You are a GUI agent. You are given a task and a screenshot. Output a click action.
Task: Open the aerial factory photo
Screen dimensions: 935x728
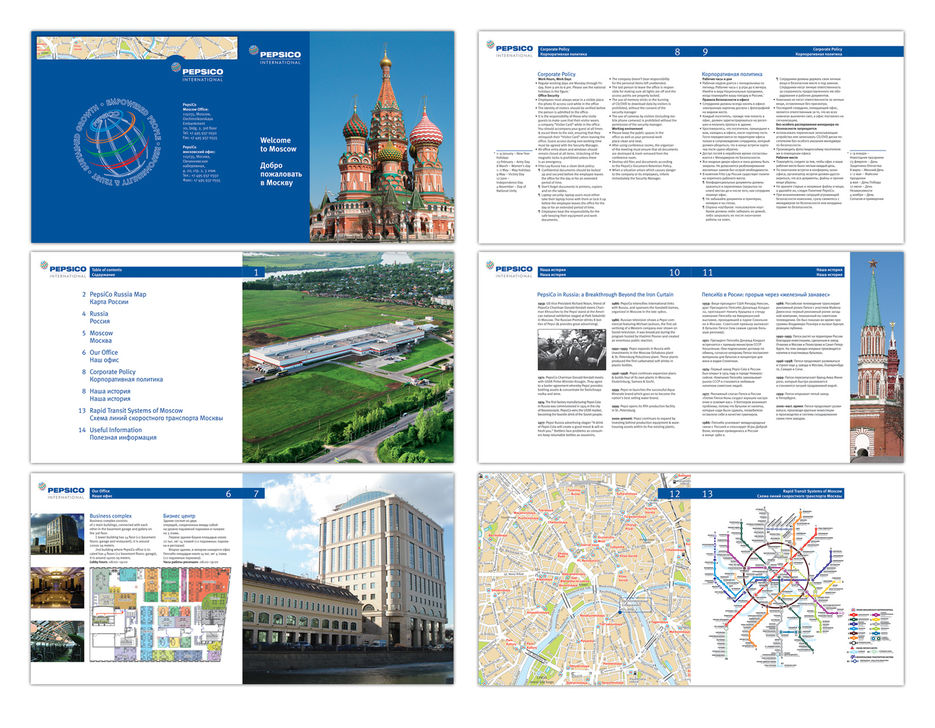348,357
